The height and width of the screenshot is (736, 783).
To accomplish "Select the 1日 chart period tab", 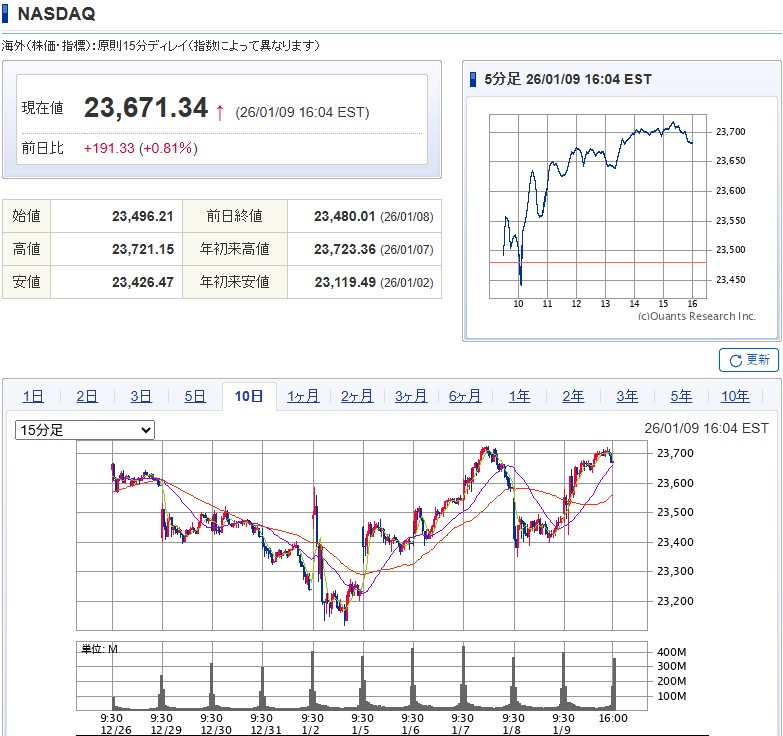I will pos(33,396).
